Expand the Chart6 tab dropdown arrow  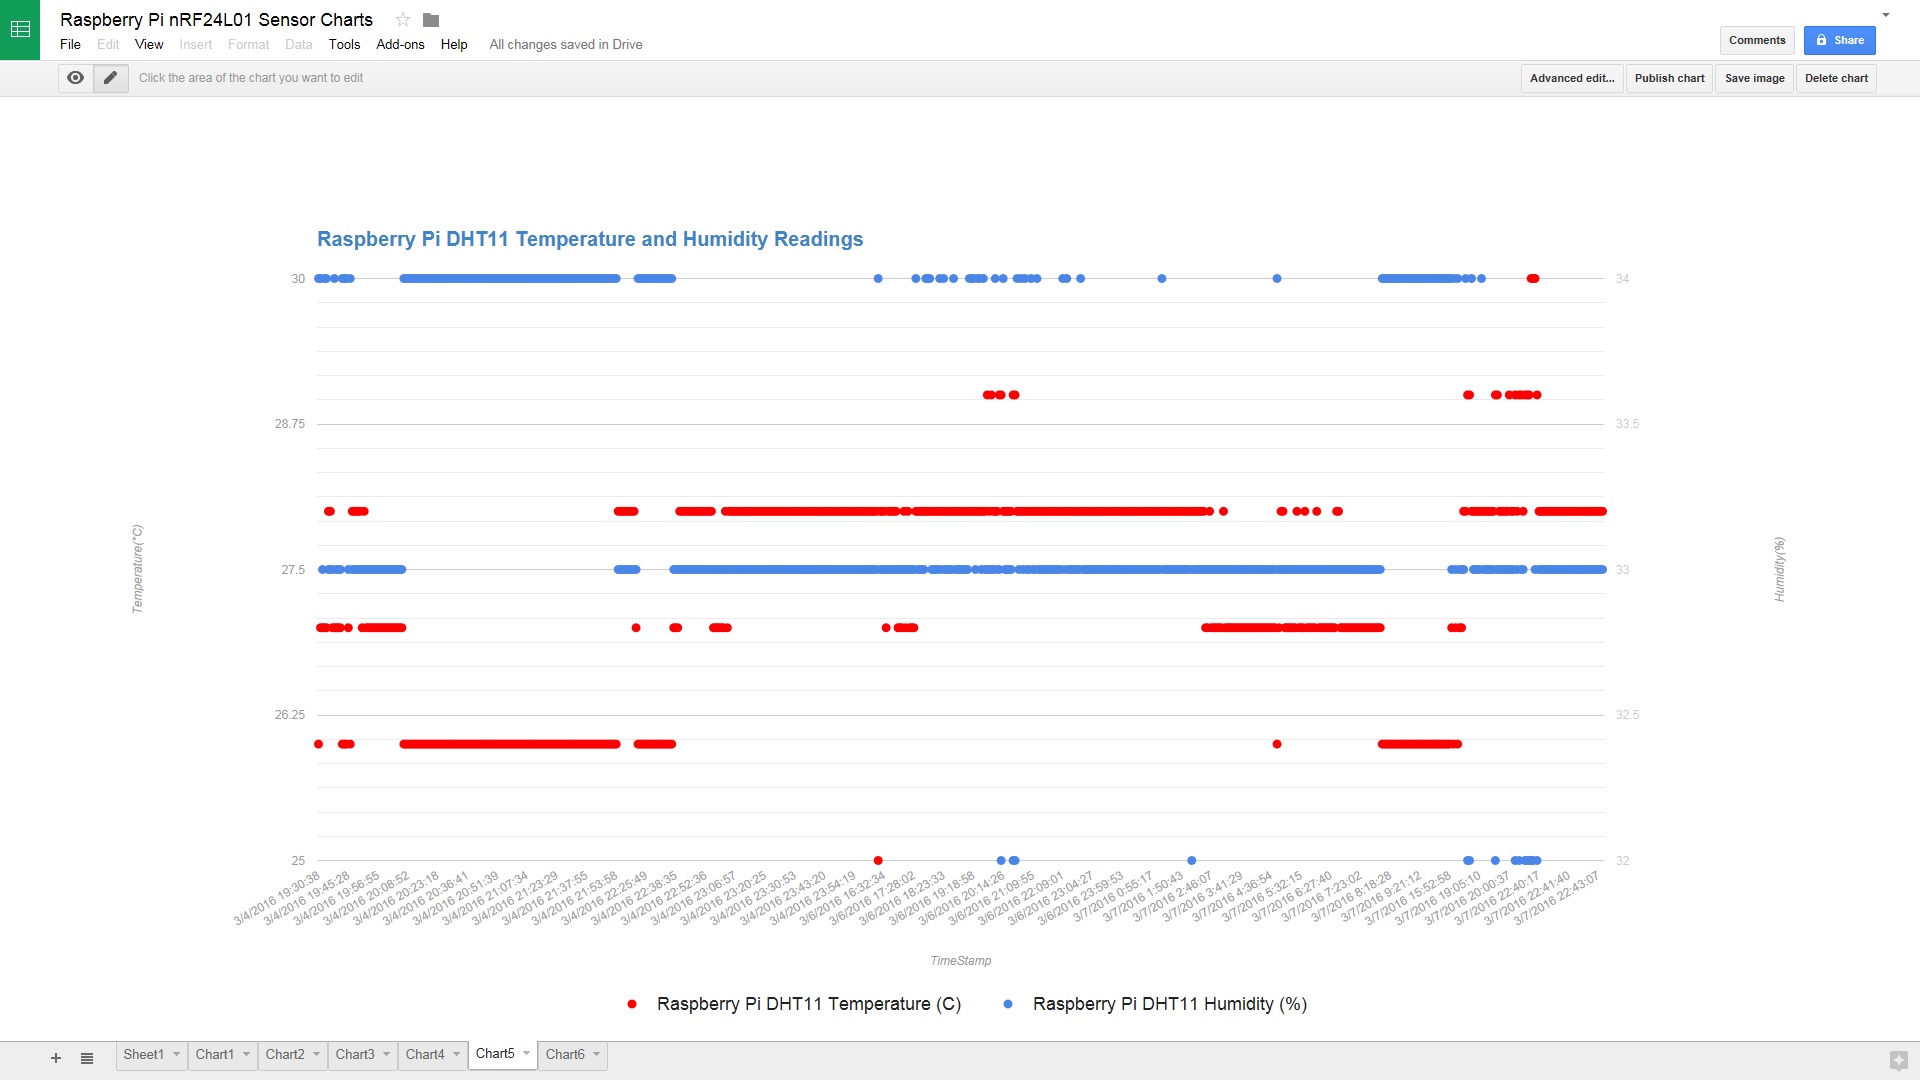point(596,1054)
